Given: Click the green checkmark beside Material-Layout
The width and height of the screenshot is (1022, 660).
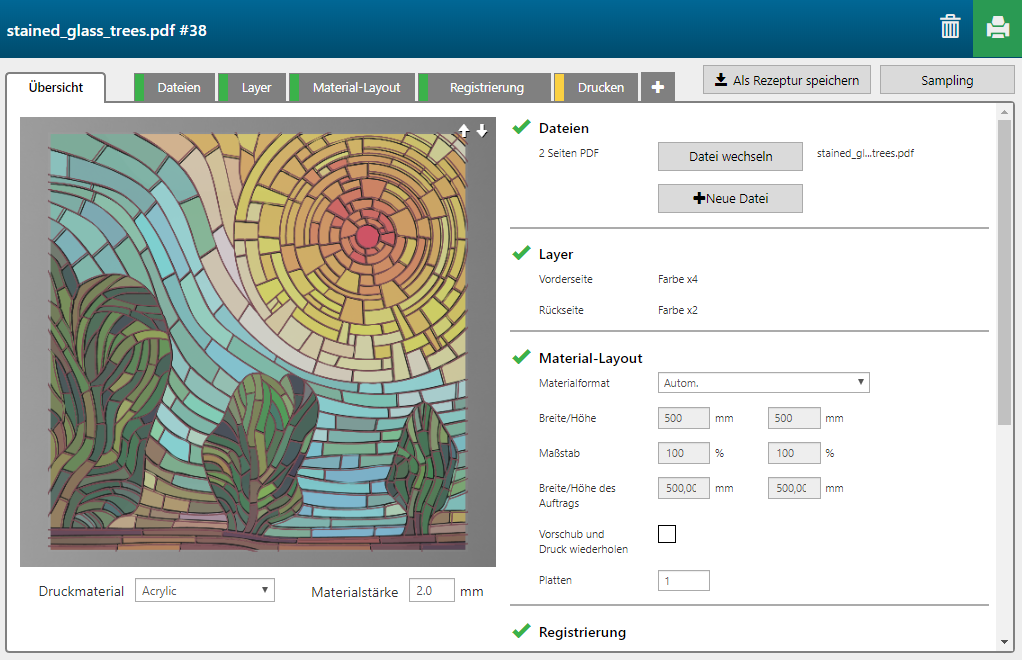Looking at the screenshot, I should tap(521, 357).
